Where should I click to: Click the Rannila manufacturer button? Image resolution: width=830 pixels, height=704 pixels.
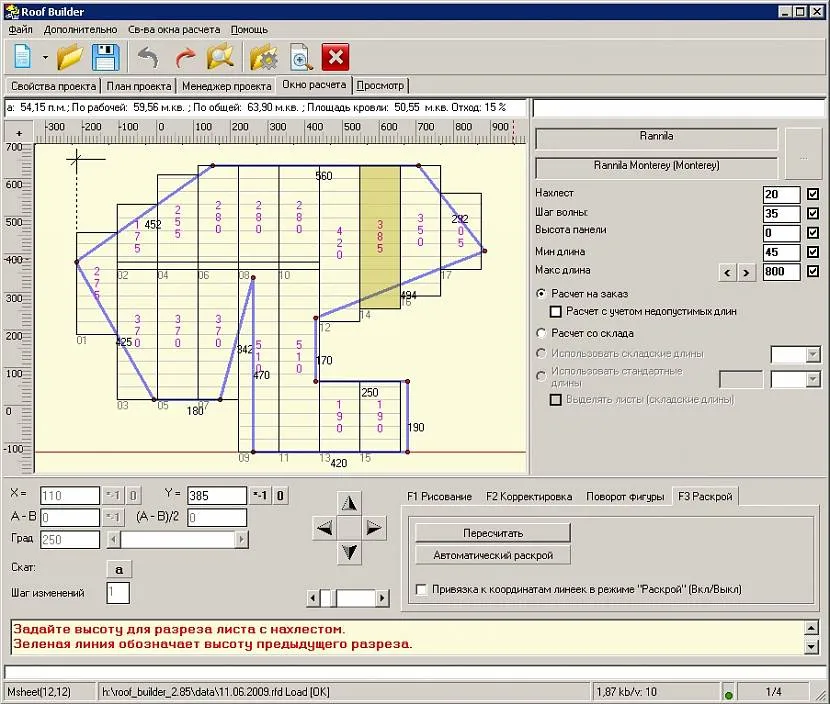pyautogui.click(x=656, y=137)
